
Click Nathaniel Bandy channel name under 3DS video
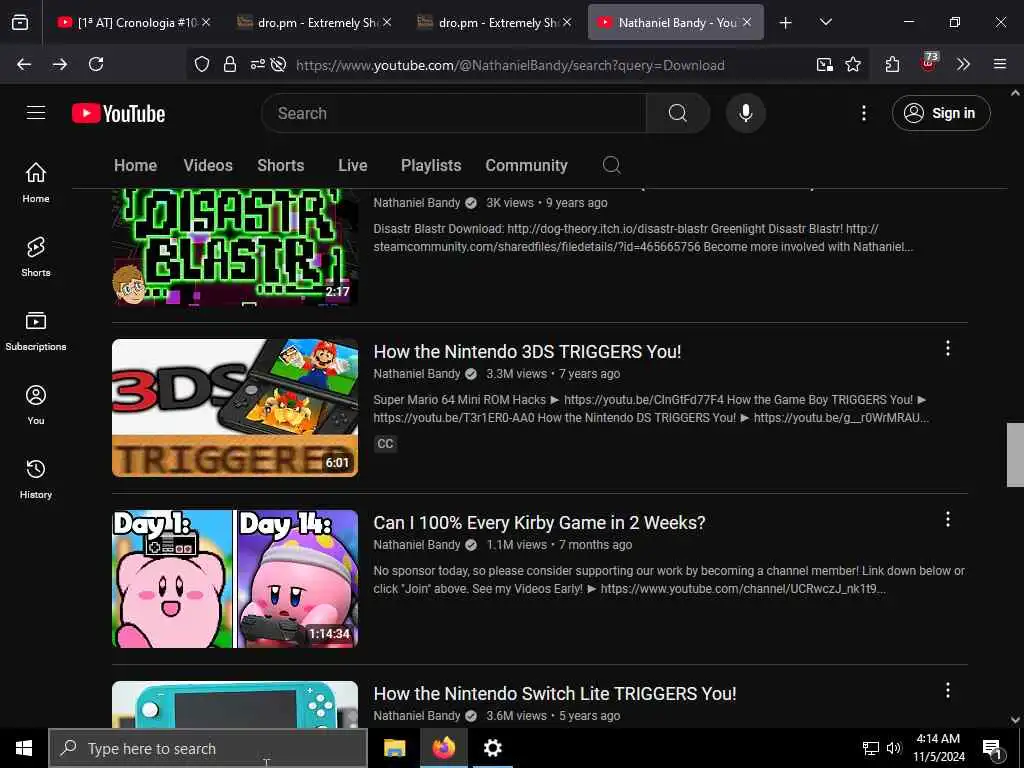(x=417, y=374)
